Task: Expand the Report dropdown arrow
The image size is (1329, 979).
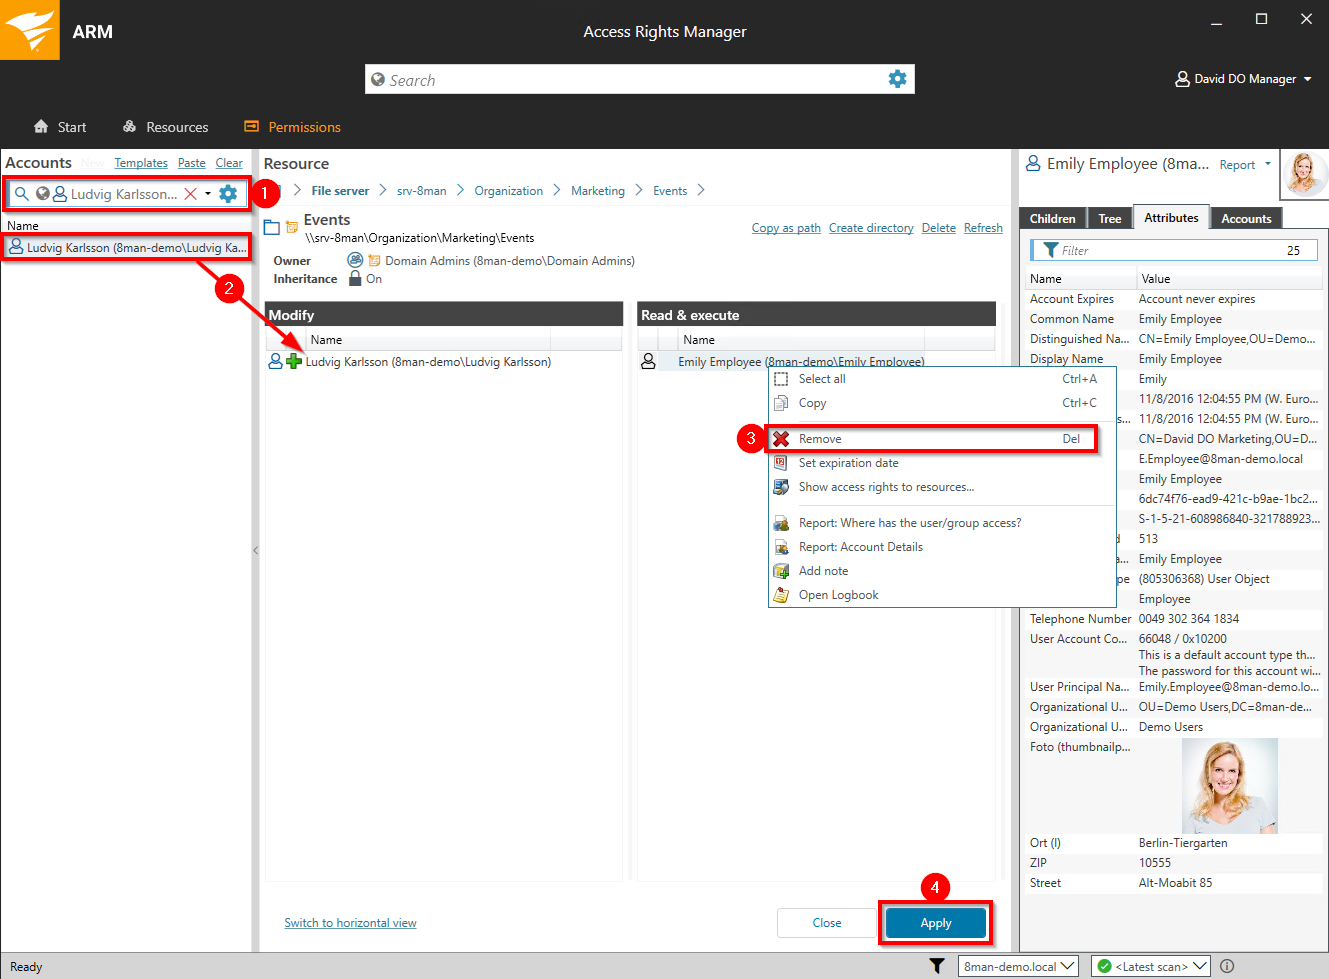Action: tap(1268, 164)
